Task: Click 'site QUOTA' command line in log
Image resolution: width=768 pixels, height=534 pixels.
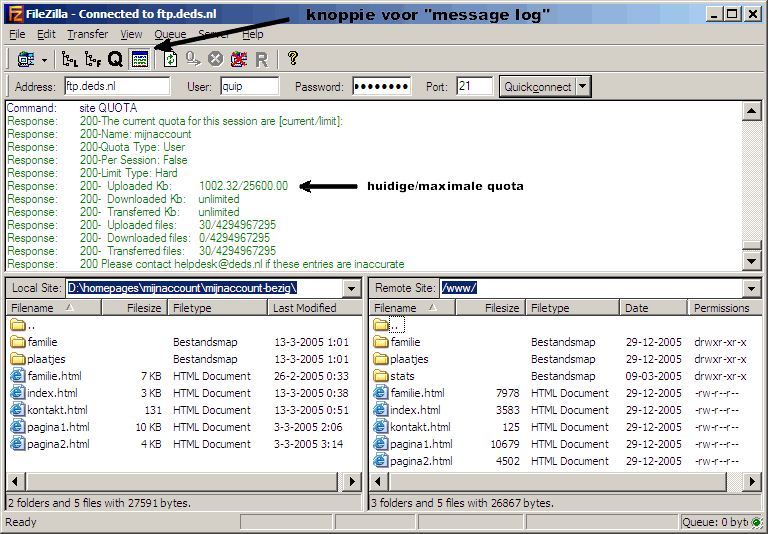Action: (108, 108)
